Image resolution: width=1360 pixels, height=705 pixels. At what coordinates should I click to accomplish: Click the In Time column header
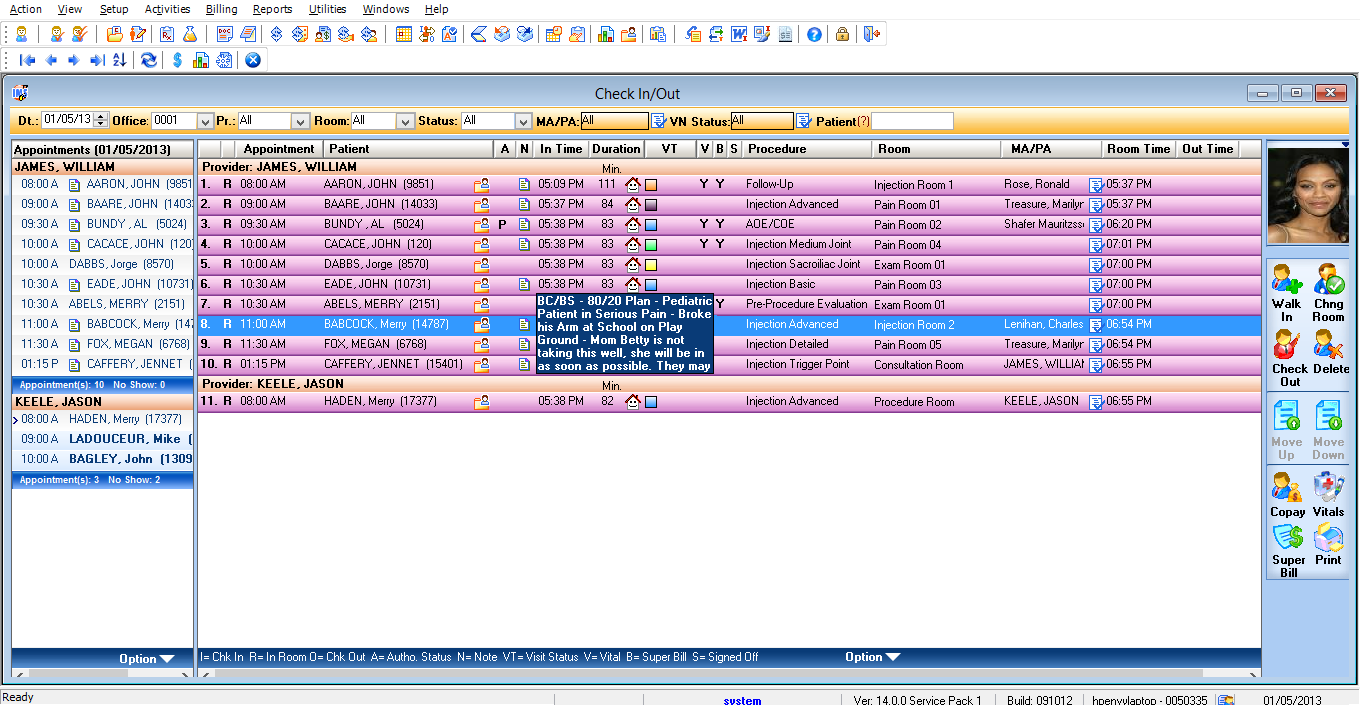point(560,149)
